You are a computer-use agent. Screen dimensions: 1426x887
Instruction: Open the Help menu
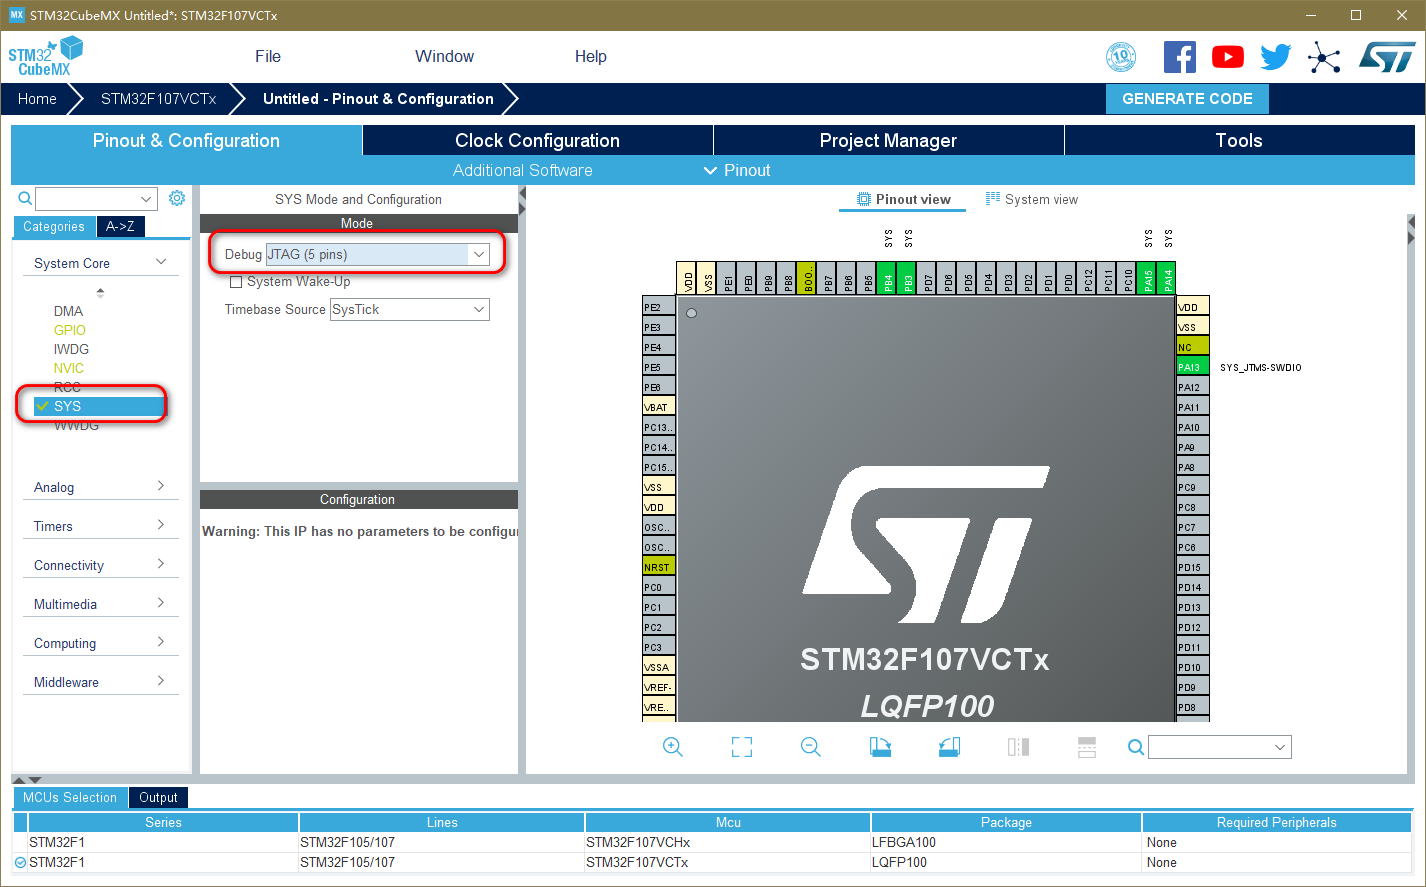click(x=591, y=56)
